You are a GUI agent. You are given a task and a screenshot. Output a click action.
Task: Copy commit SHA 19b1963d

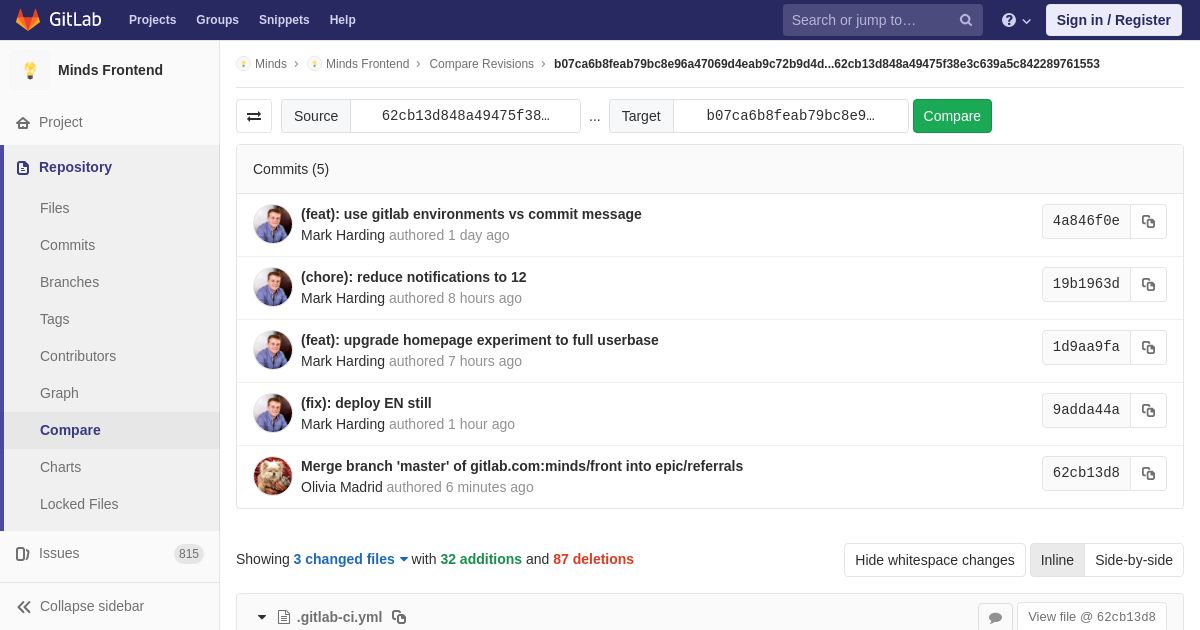pos(1148,284)
